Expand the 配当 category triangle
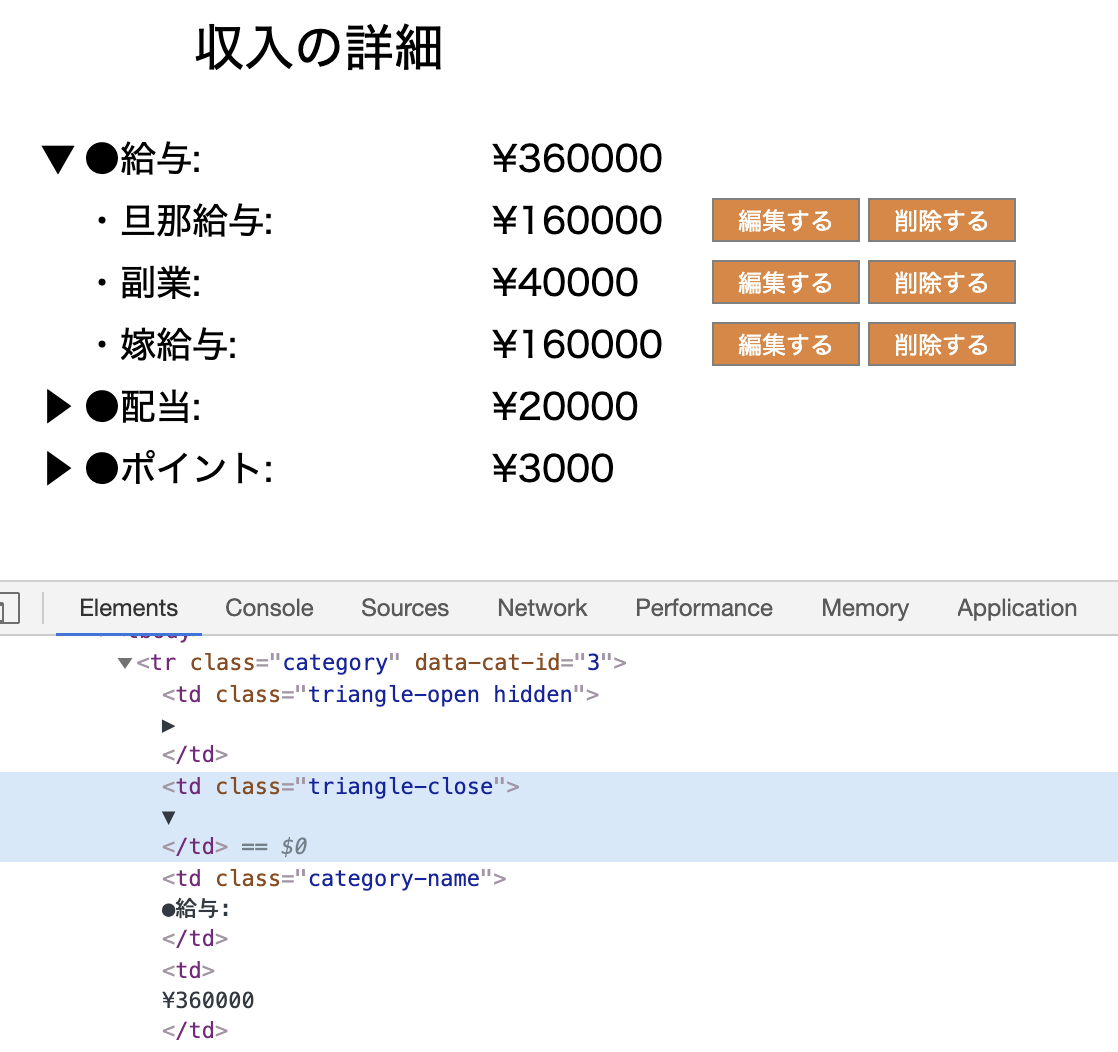This screenshot has height=1052, width=1118. coord(59,407)
